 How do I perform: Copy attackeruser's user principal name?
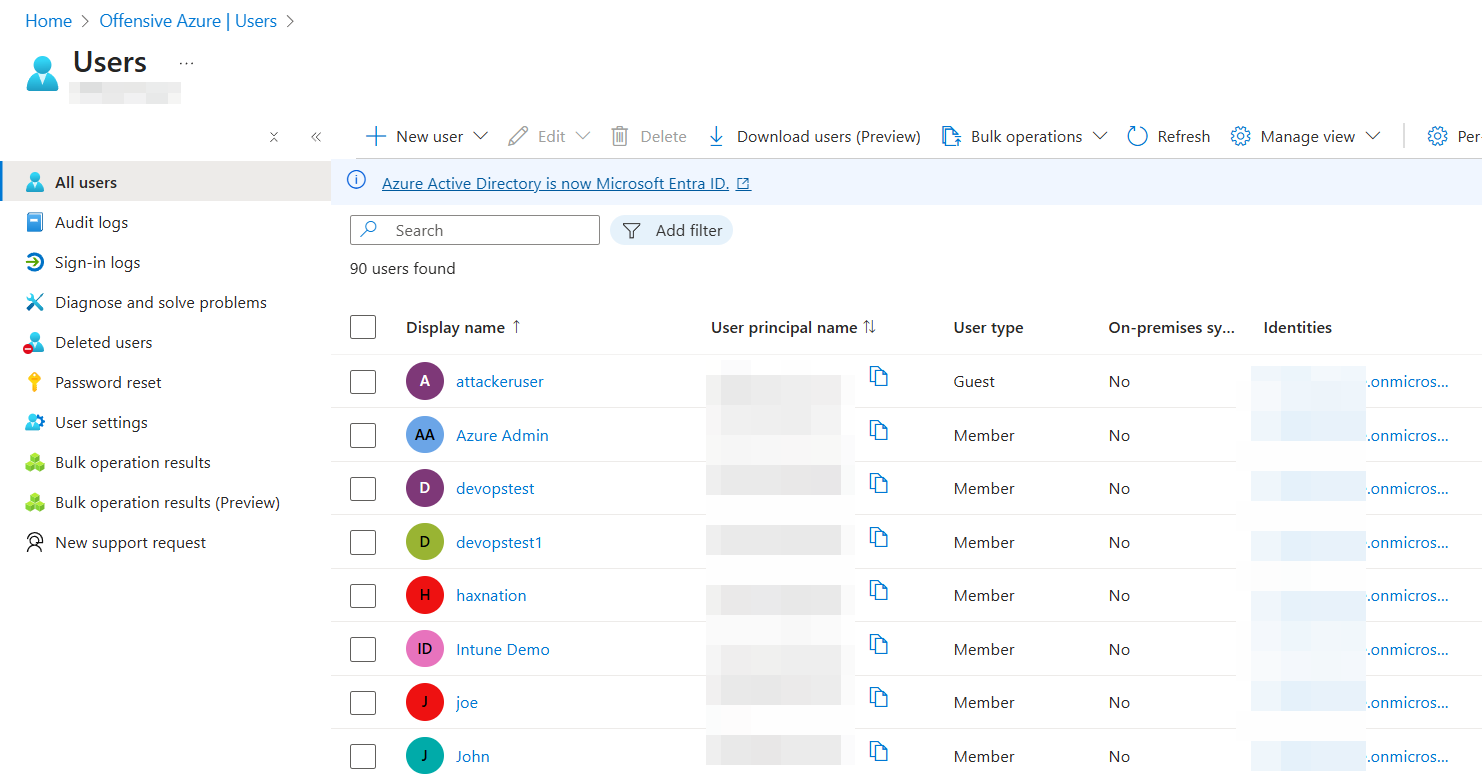tap(879, 376)
